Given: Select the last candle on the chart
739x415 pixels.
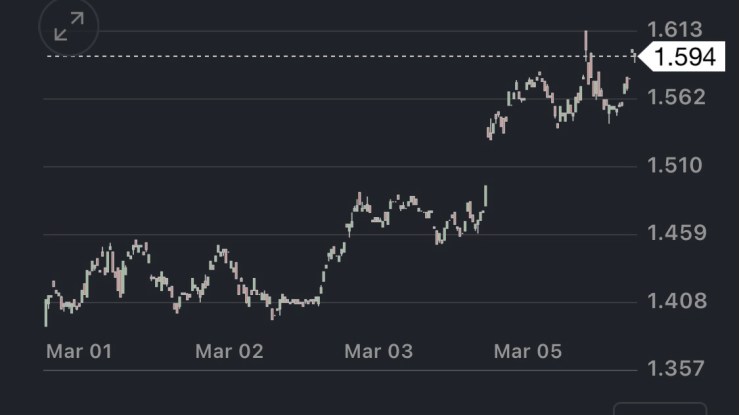Looking at the screenshot, I should (x=629, y=83).
